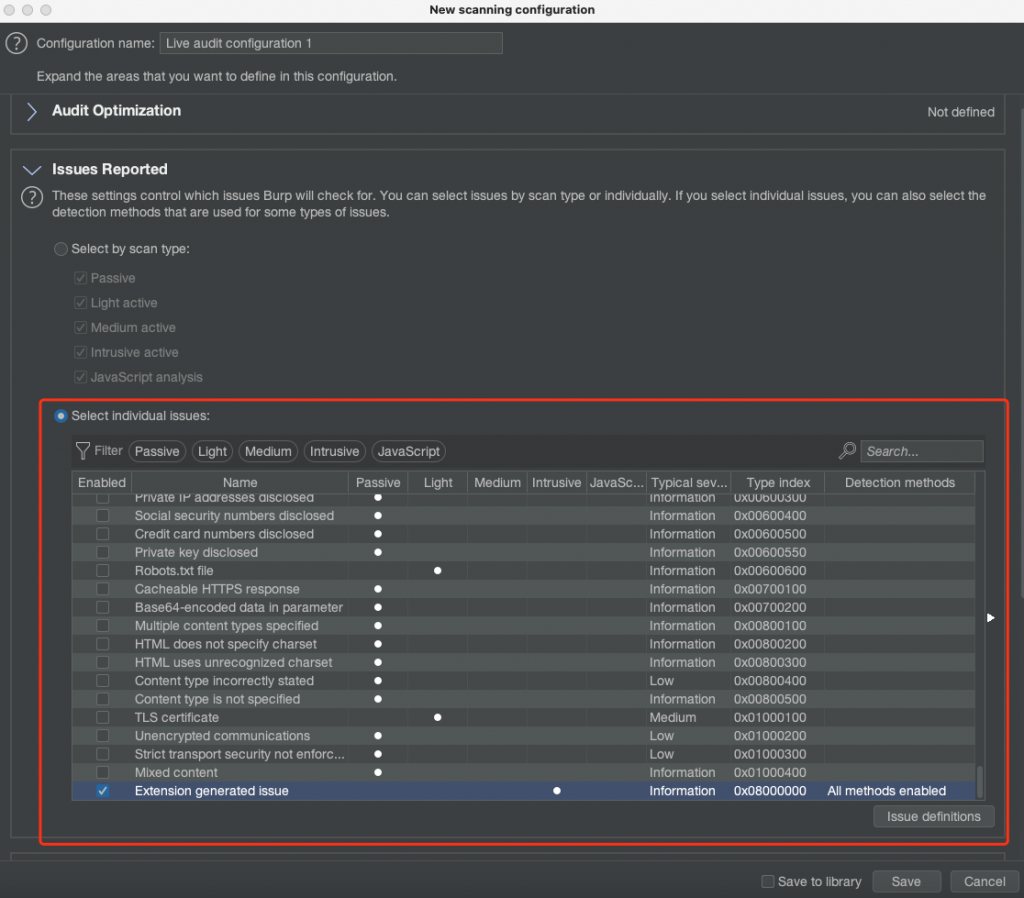The image size is (1024, 898).
Task: Sort by the Medium column header
Action: 497,483
